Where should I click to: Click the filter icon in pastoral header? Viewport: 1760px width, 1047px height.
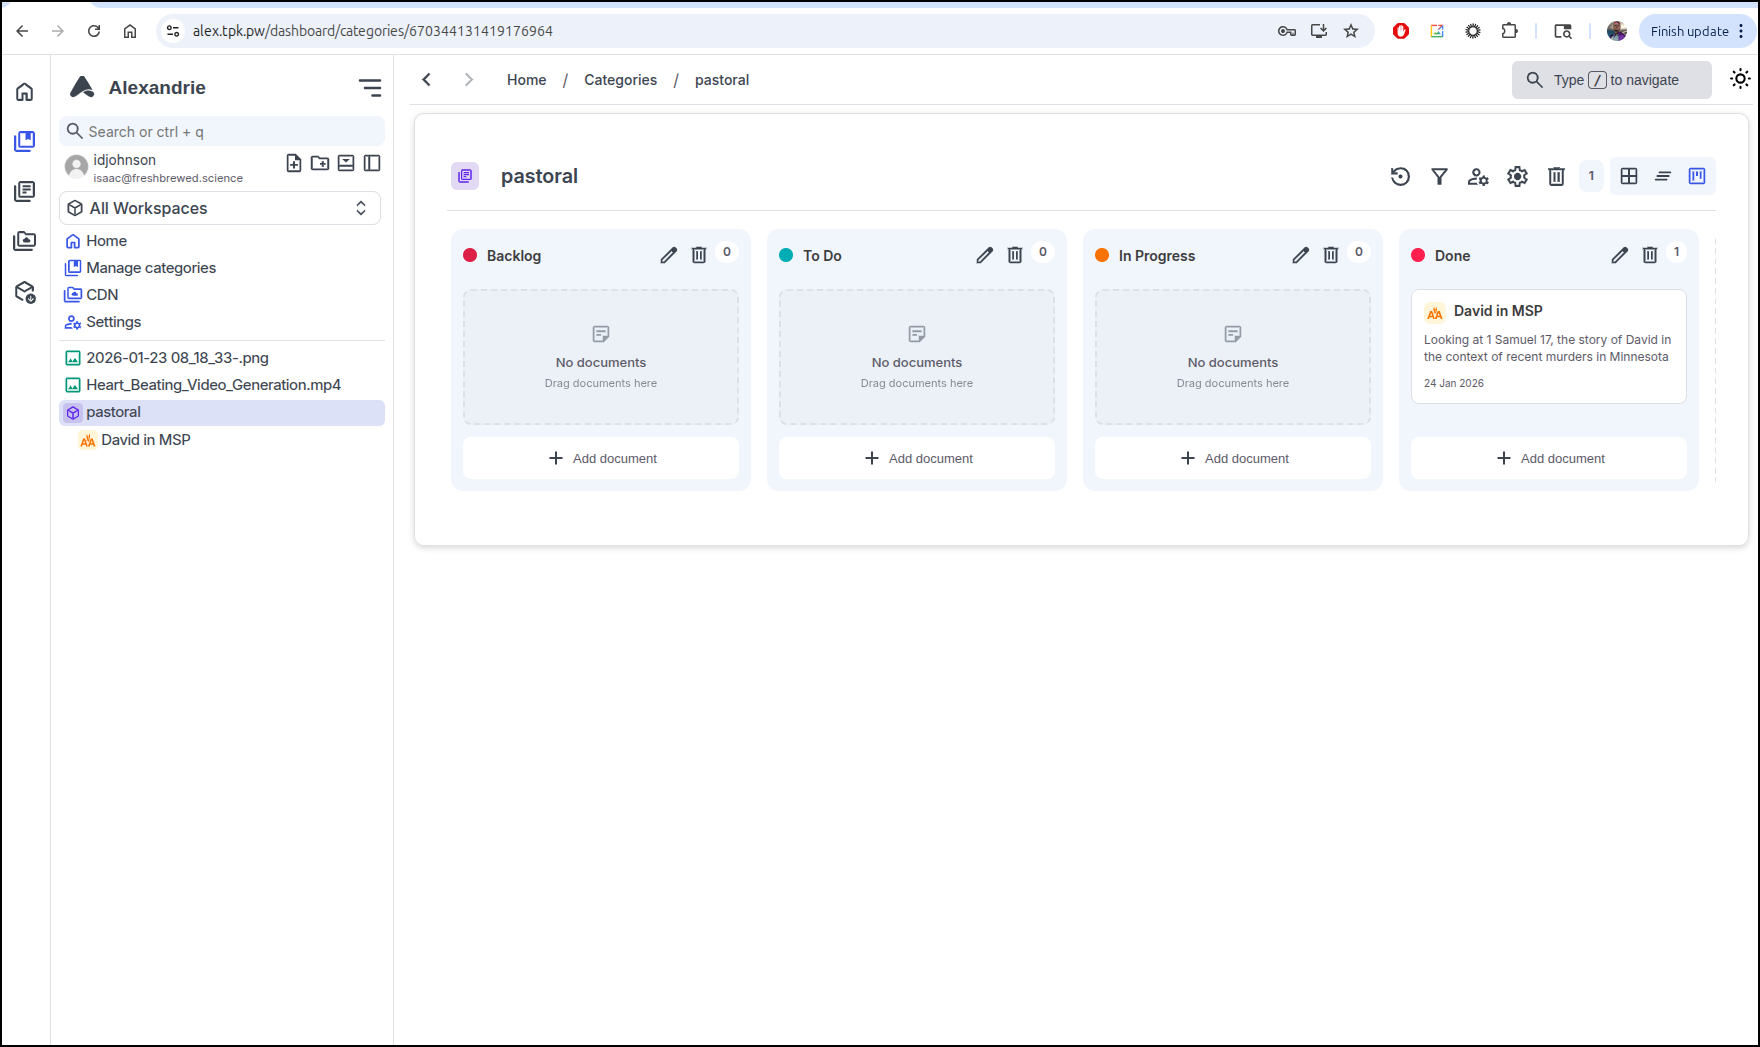click(1439, 177)
